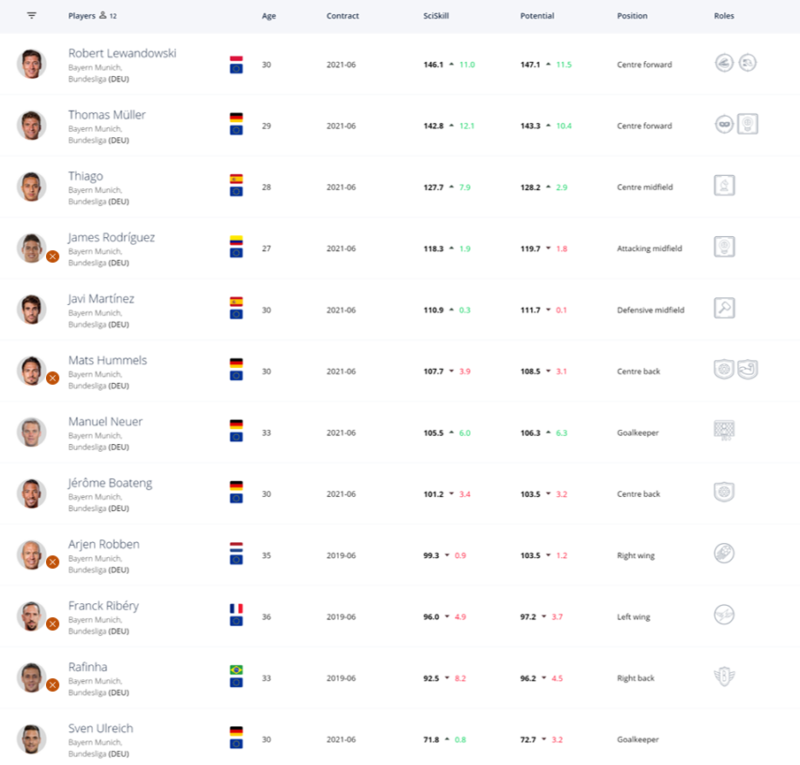Open Thomas Müller's player profile
The height and width of the screenshot is (765, 800).
pyautogui.click(x=107, y=115)
